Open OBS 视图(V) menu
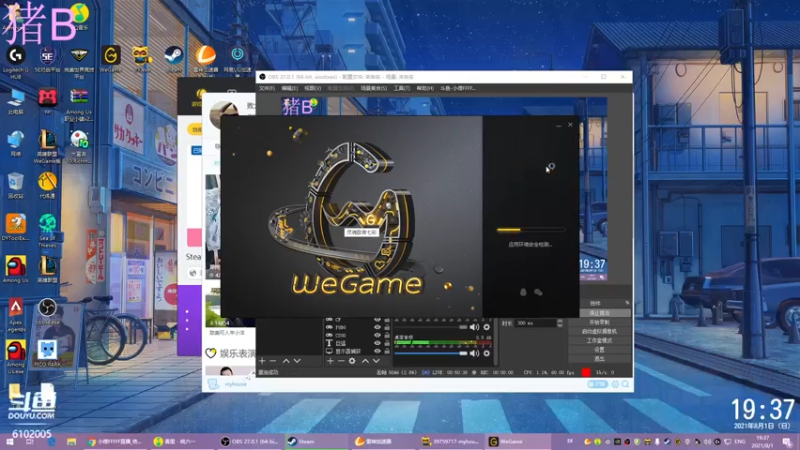This screenshot has width=800, height=450. tap(313, 88)
